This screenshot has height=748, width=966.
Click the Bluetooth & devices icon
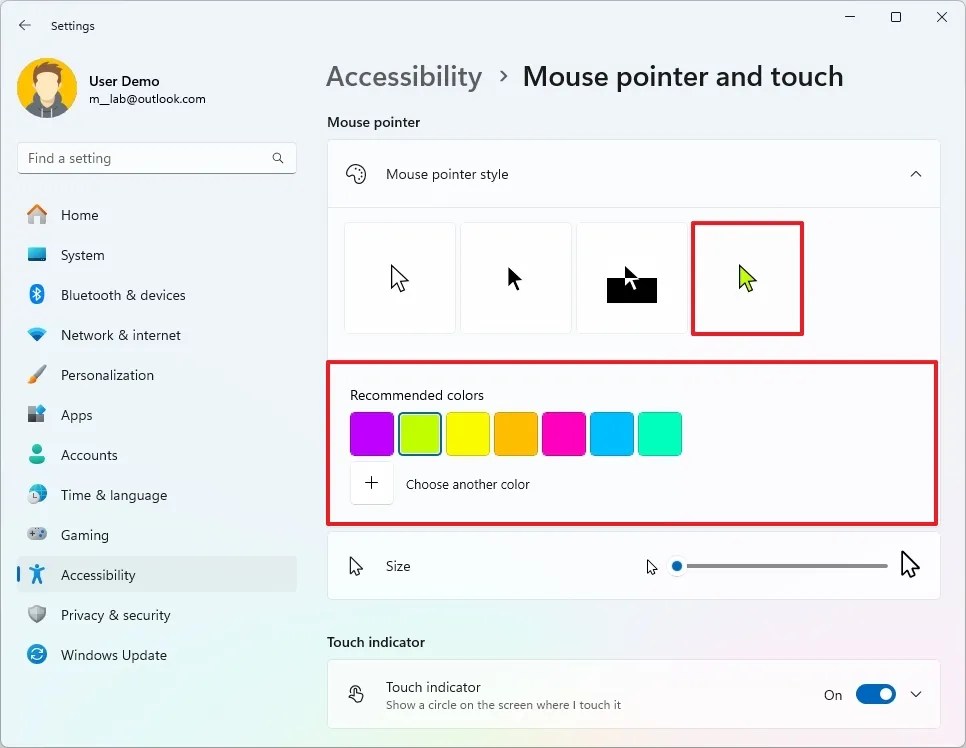click(x=38, y=295)
